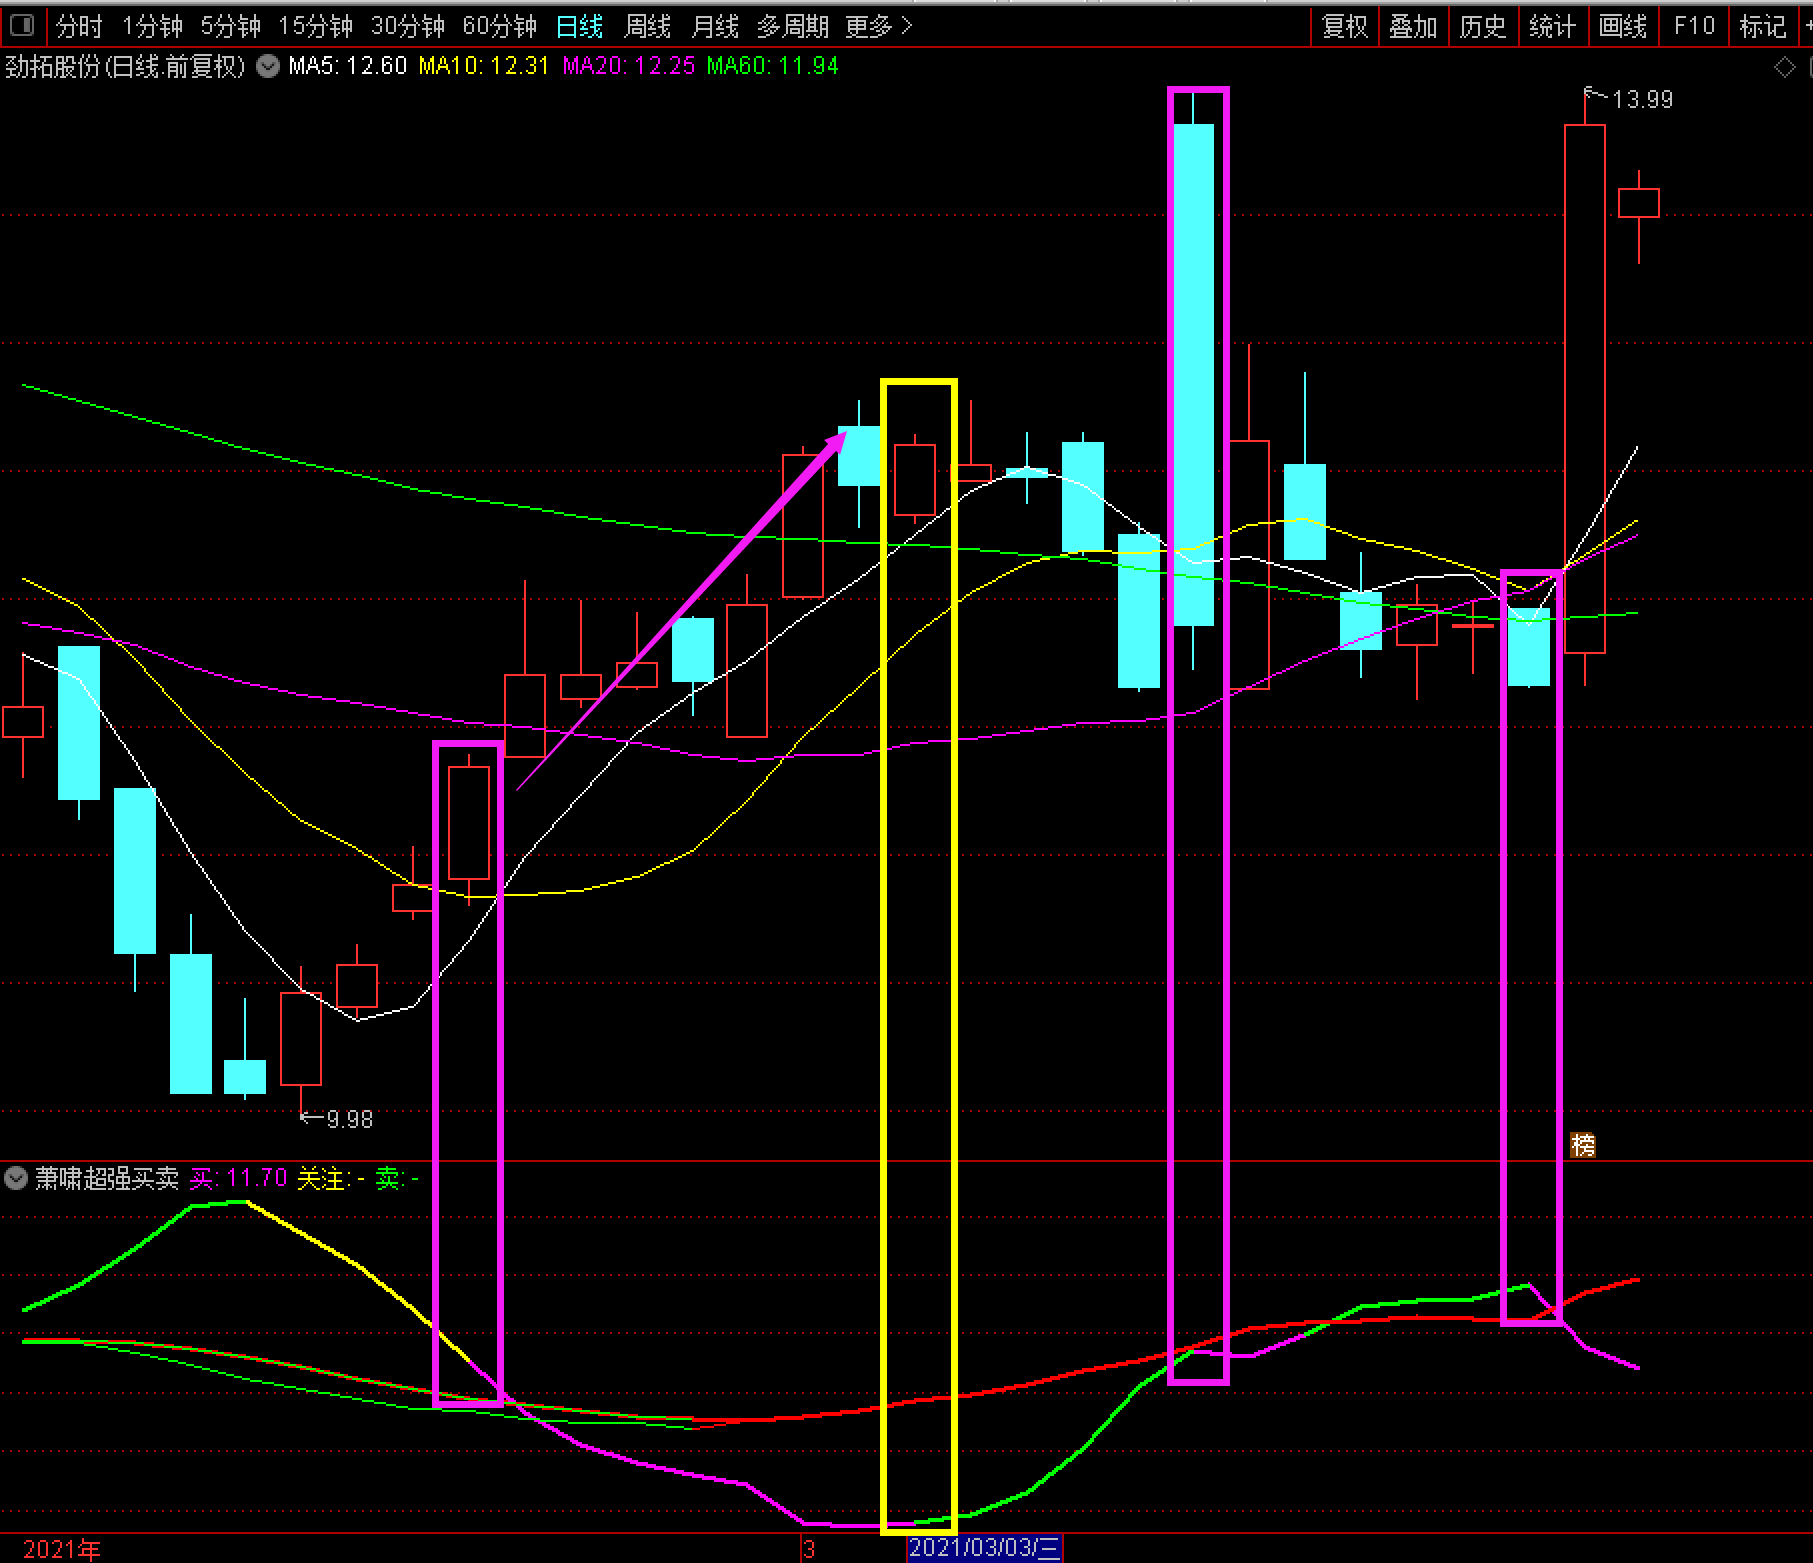This screenshot has width=1813, height=1563.
Task: Click the 2021/03/03 date marker on time axis
Action: tap(984, 1549)
